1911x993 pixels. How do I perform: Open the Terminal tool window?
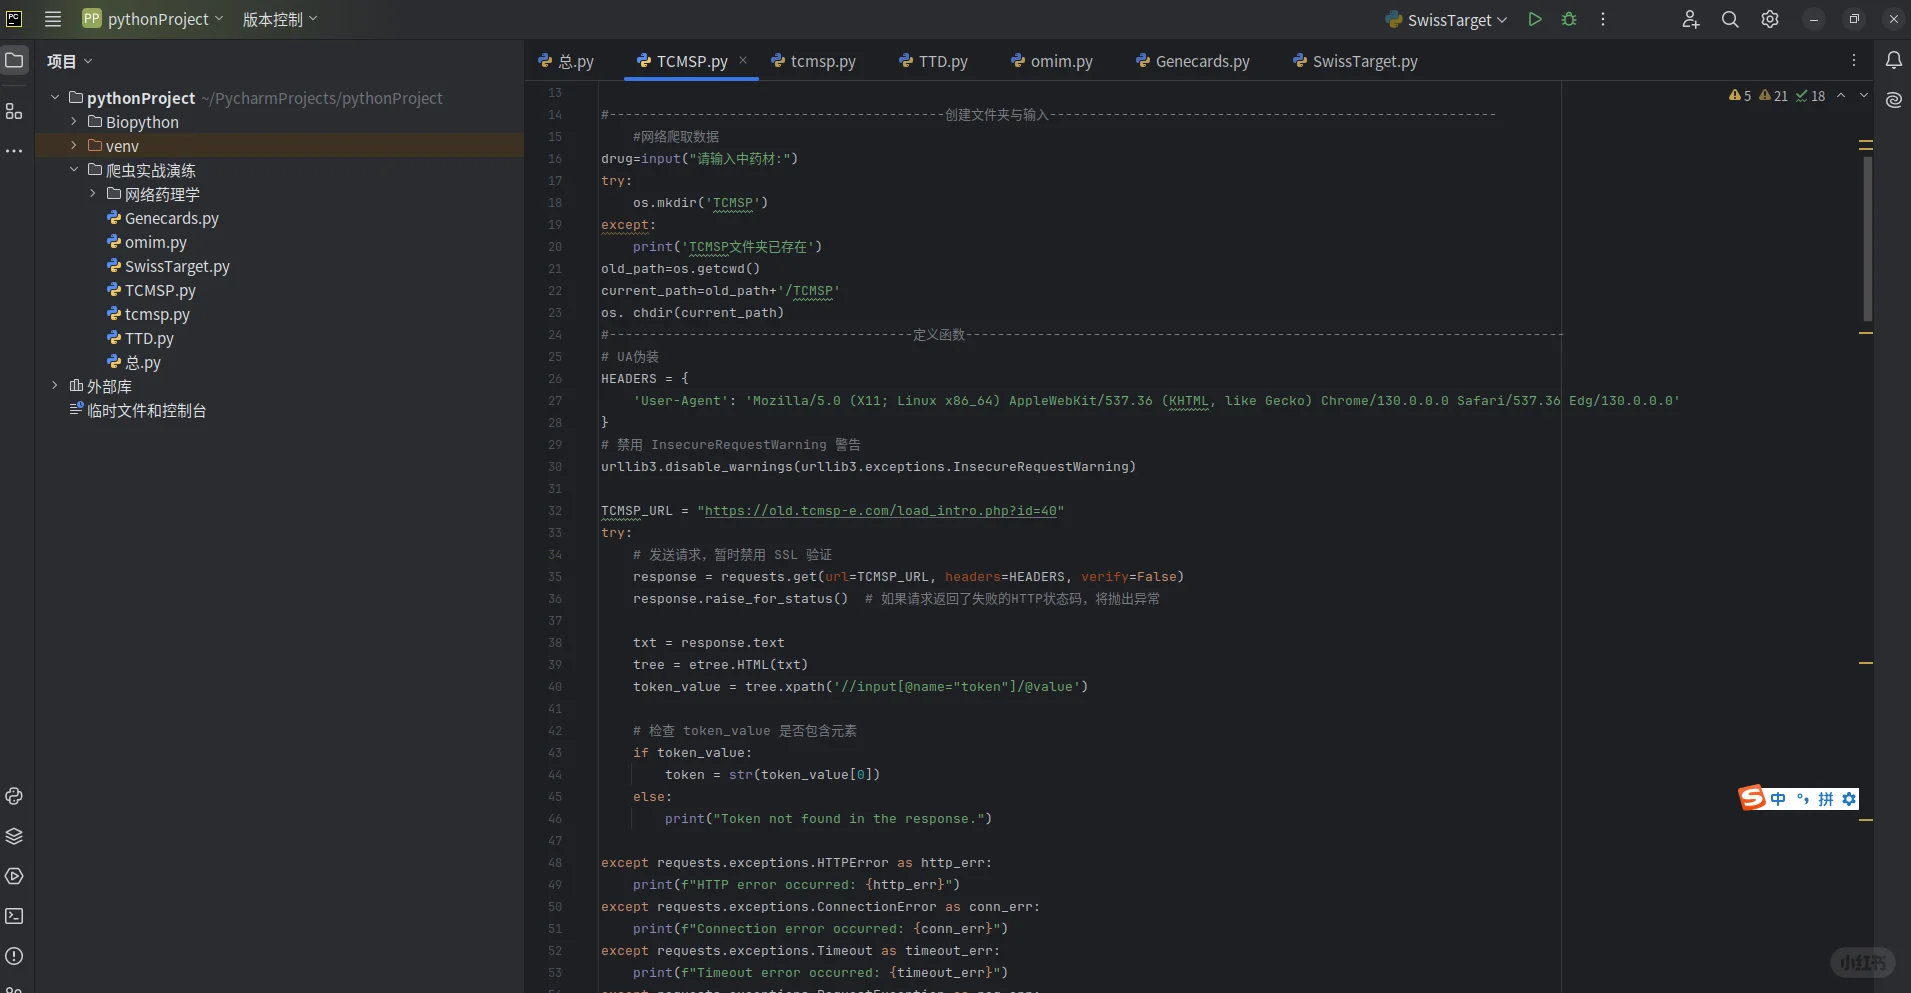[14, 916]
